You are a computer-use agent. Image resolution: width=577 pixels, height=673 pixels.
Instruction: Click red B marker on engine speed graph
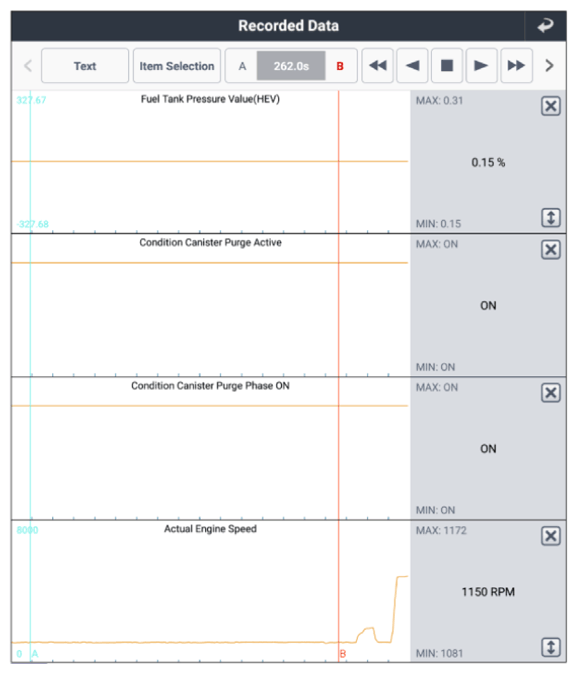(343, 654)
